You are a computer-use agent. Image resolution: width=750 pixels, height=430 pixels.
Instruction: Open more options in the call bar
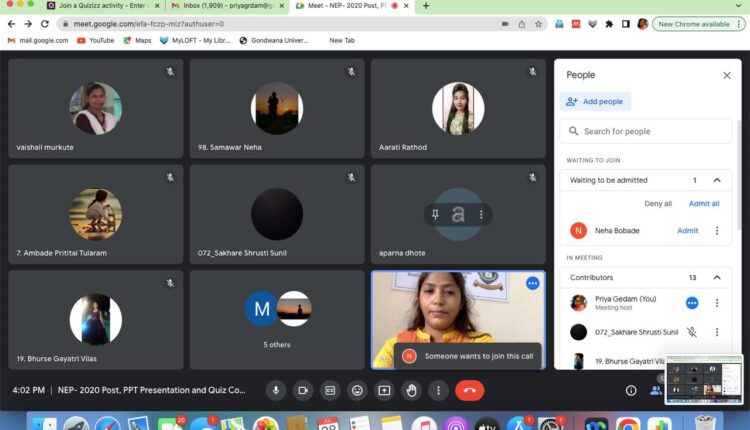pos(437,391)
